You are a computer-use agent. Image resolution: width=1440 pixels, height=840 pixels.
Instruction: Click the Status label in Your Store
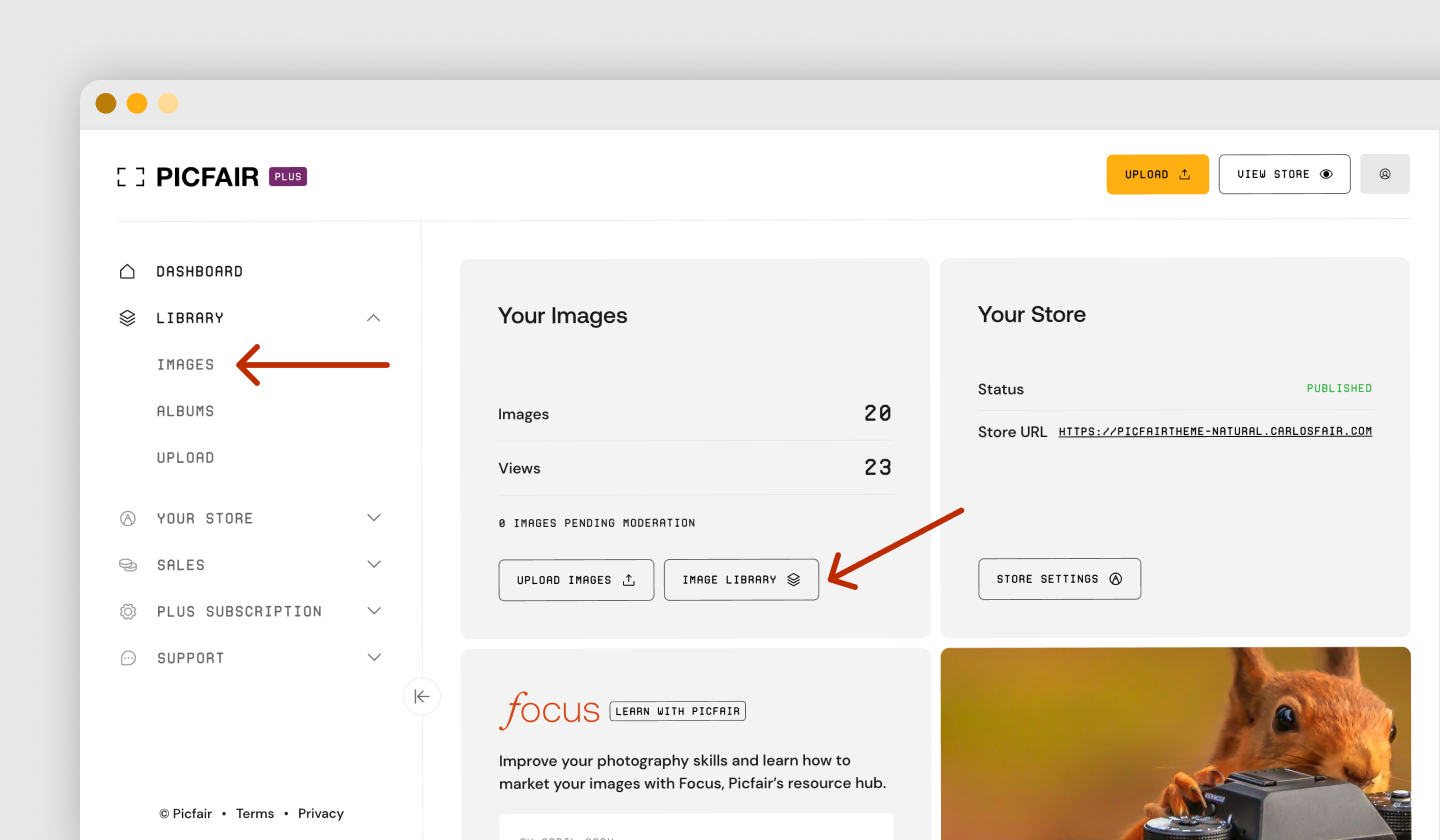[1001, 389]
